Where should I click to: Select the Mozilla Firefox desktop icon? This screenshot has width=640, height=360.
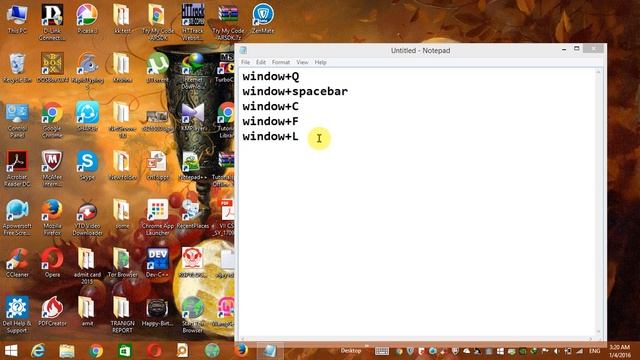coord(52,217)
